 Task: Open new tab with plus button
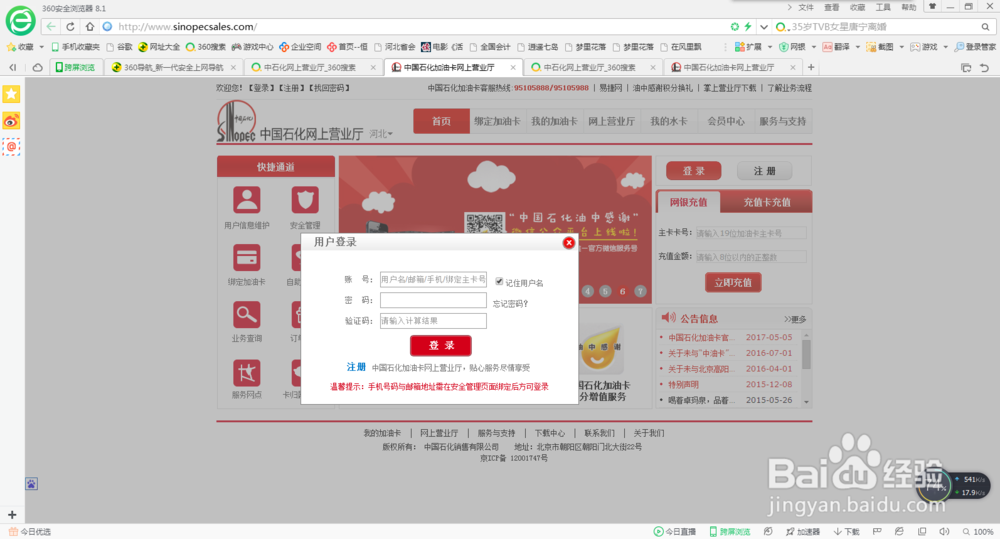[x=811, y=67]
